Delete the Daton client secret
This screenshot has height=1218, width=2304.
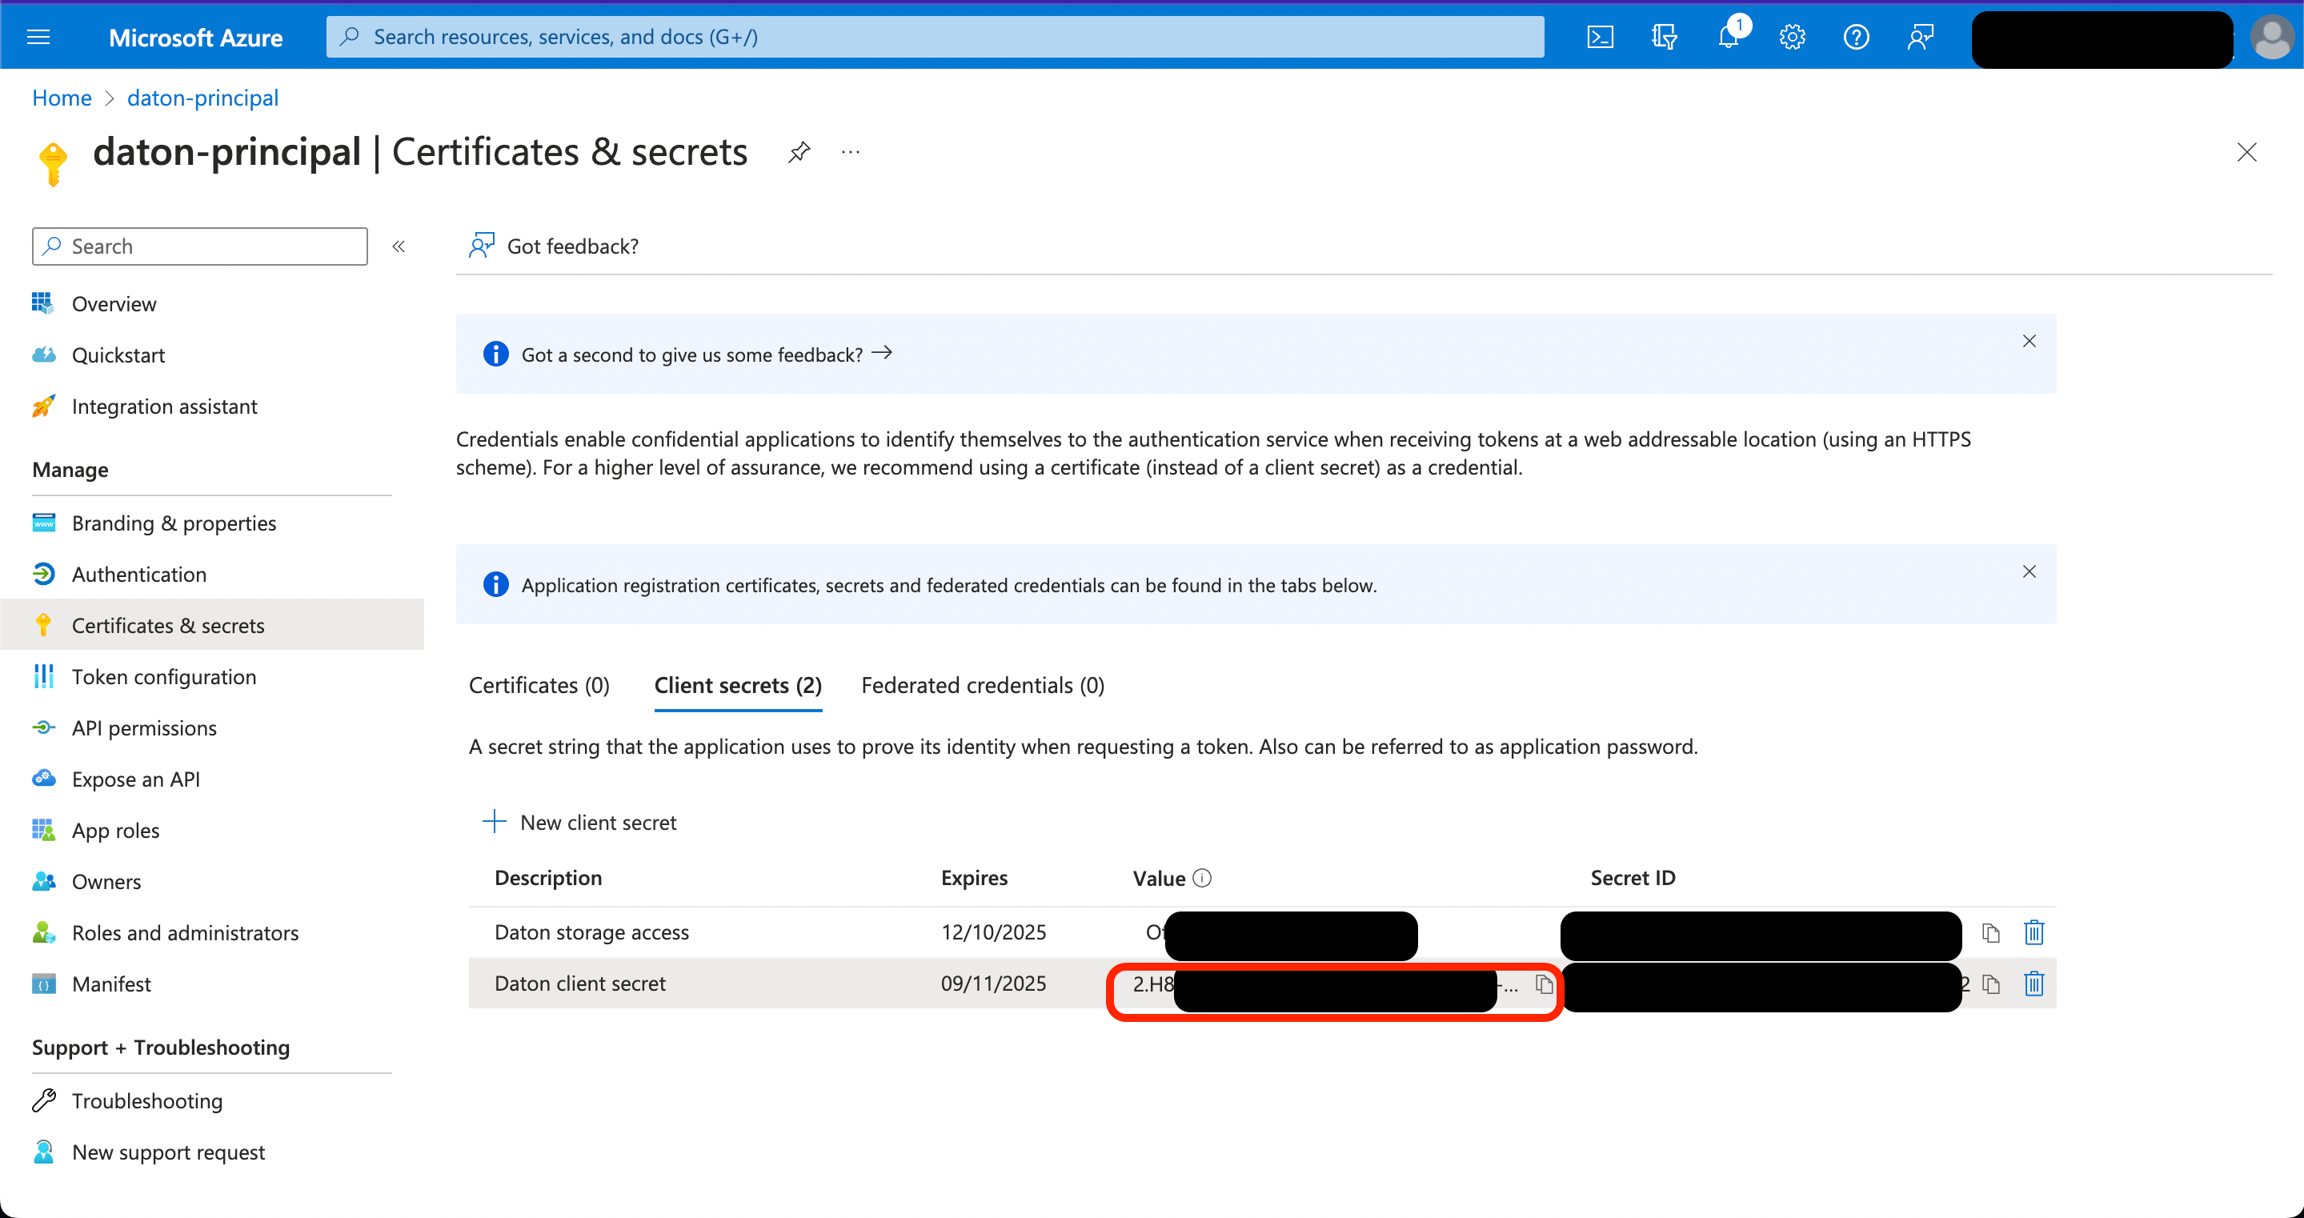tap(2033, 984)
